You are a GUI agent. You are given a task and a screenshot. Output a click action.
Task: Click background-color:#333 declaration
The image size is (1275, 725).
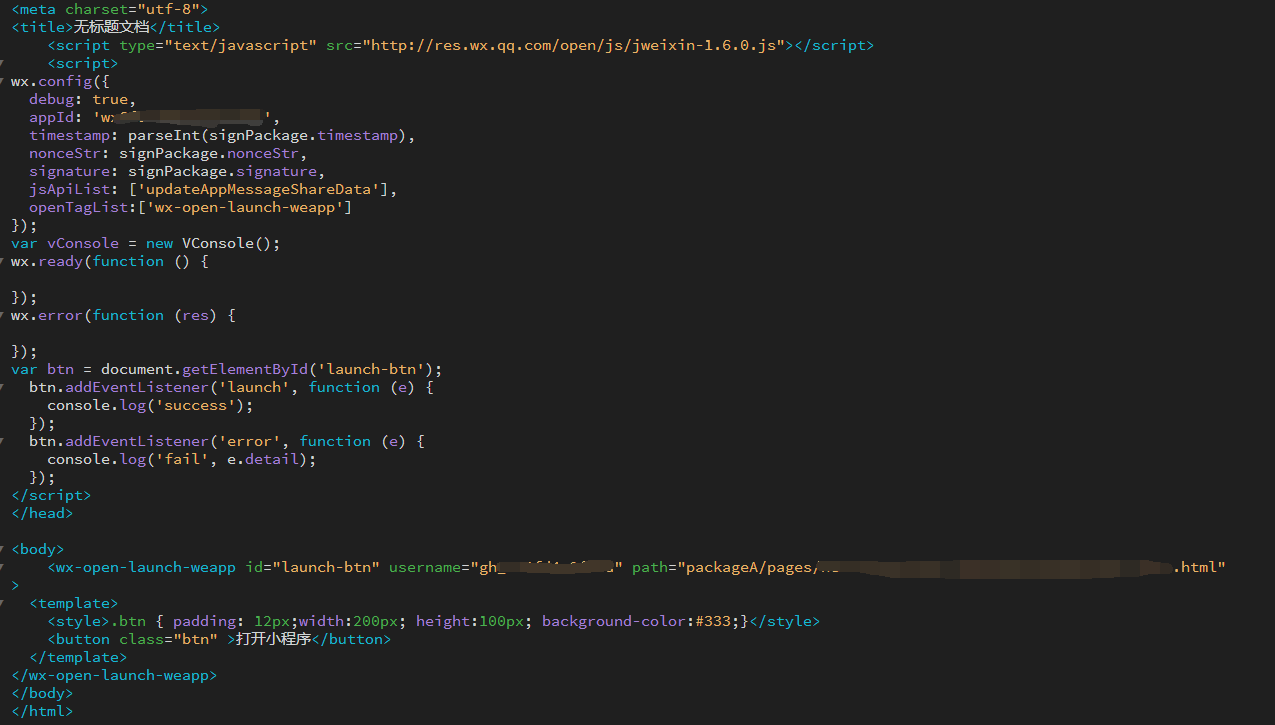[x=637, y=621]
